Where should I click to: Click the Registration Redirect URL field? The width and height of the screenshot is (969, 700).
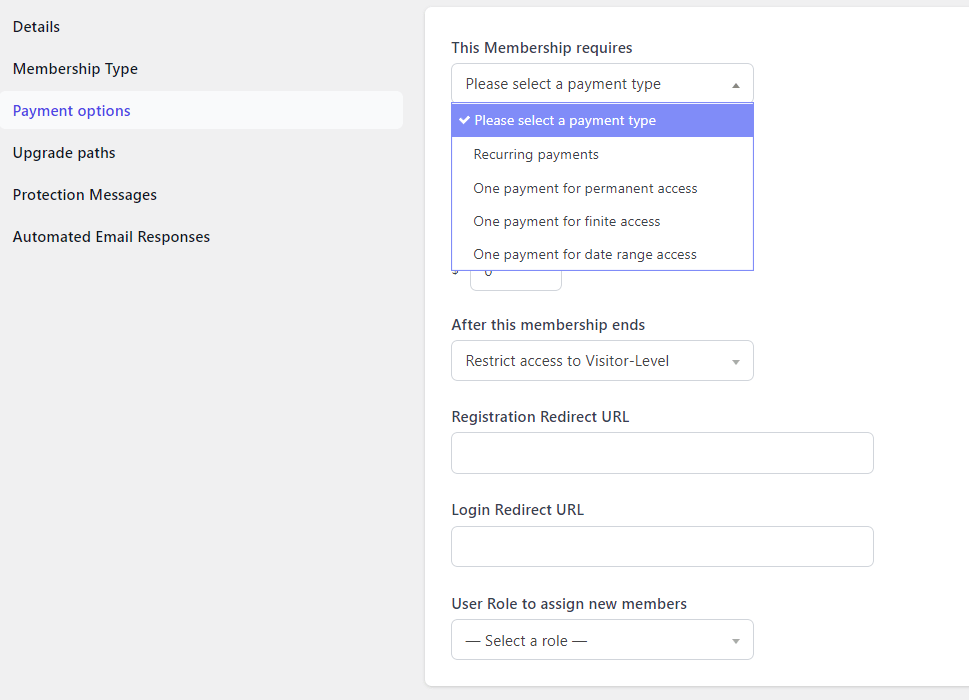click(x=662, y=453)
